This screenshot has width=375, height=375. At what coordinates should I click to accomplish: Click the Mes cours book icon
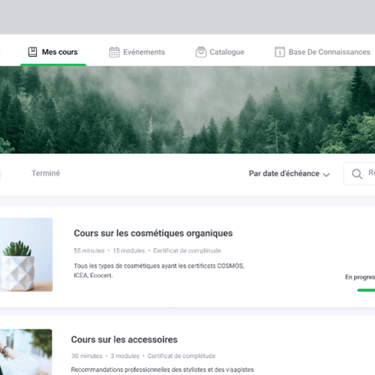tap(32, 52)
